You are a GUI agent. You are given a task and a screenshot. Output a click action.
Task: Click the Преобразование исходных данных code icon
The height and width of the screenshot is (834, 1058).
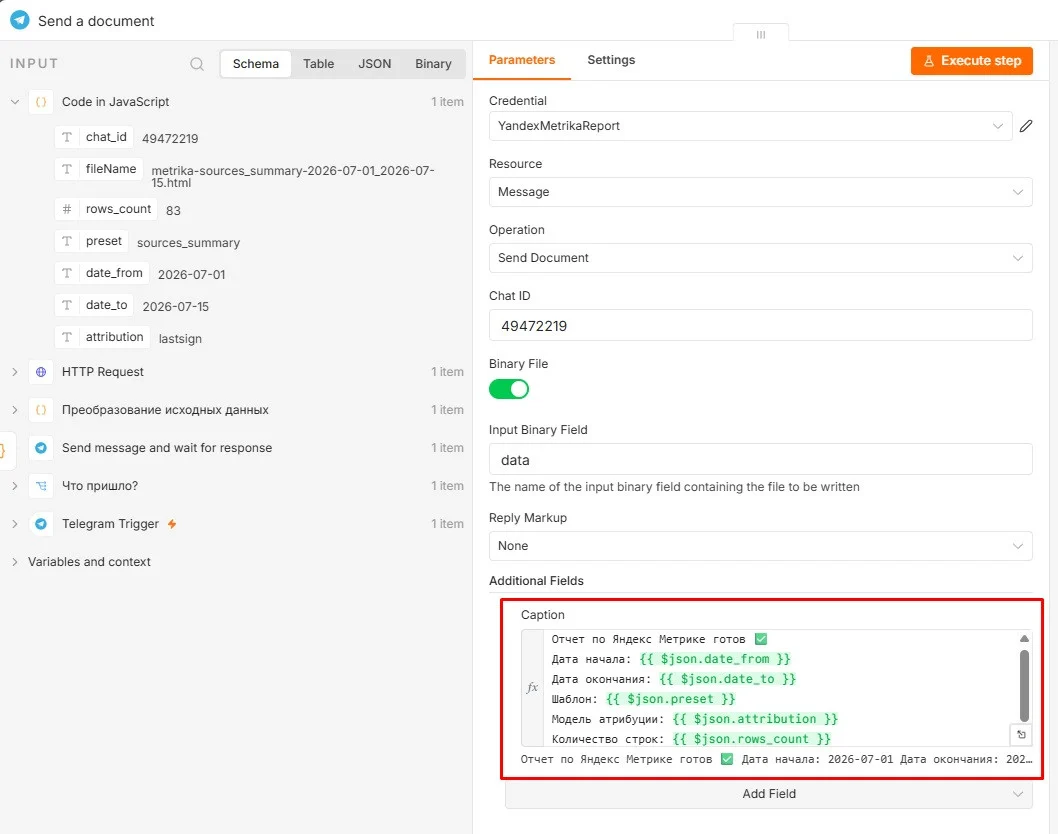tap(41, 410)
